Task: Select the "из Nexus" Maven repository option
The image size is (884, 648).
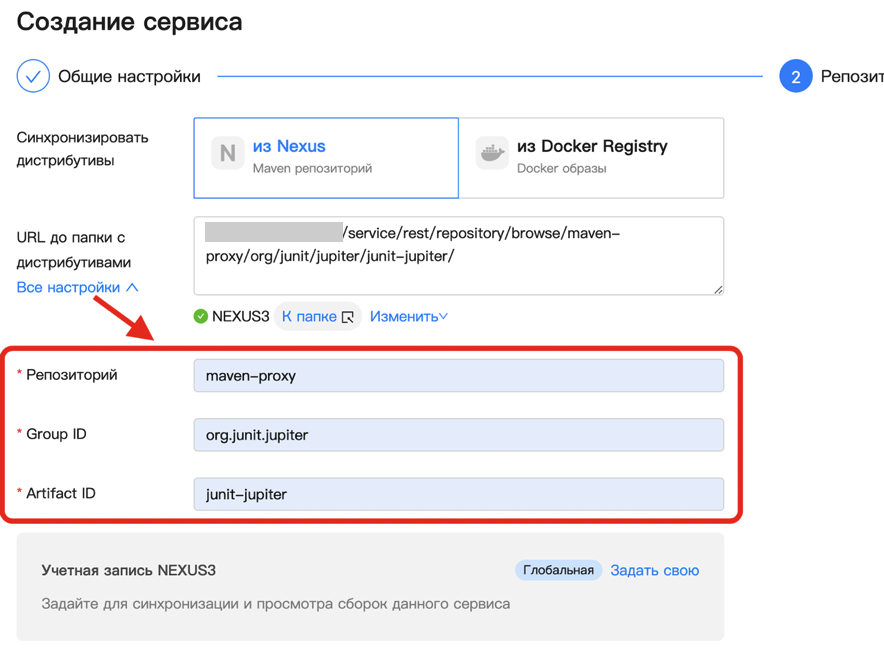Action: point(326,157)
